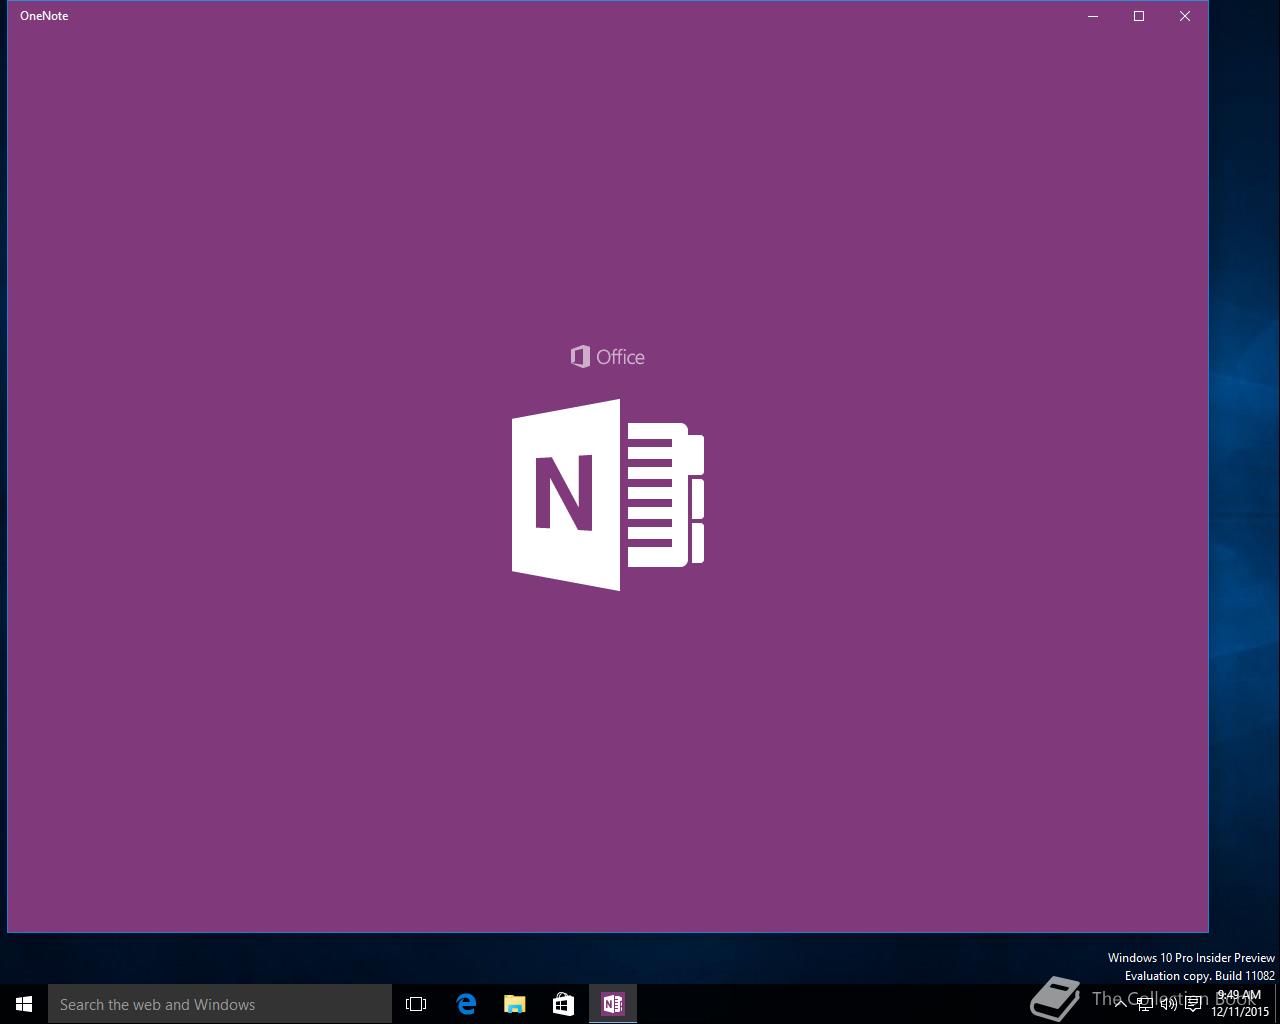The width and height of the screenshot is (1280, 1024).
Task: Select the OneNote taskbar icon
Action: click(x=613, y=1004)
